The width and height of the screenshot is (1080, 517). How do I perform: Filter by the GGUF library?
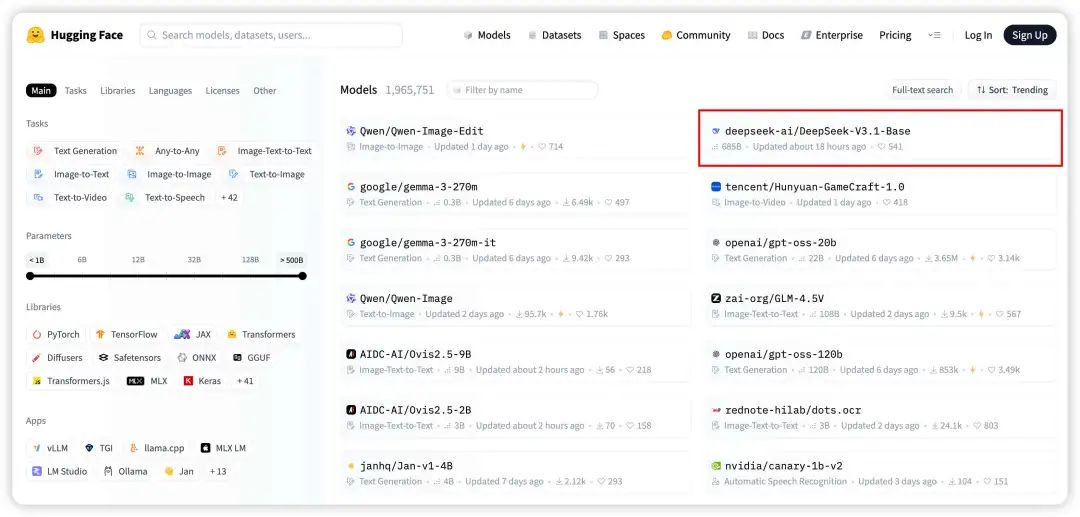[251, 358]
